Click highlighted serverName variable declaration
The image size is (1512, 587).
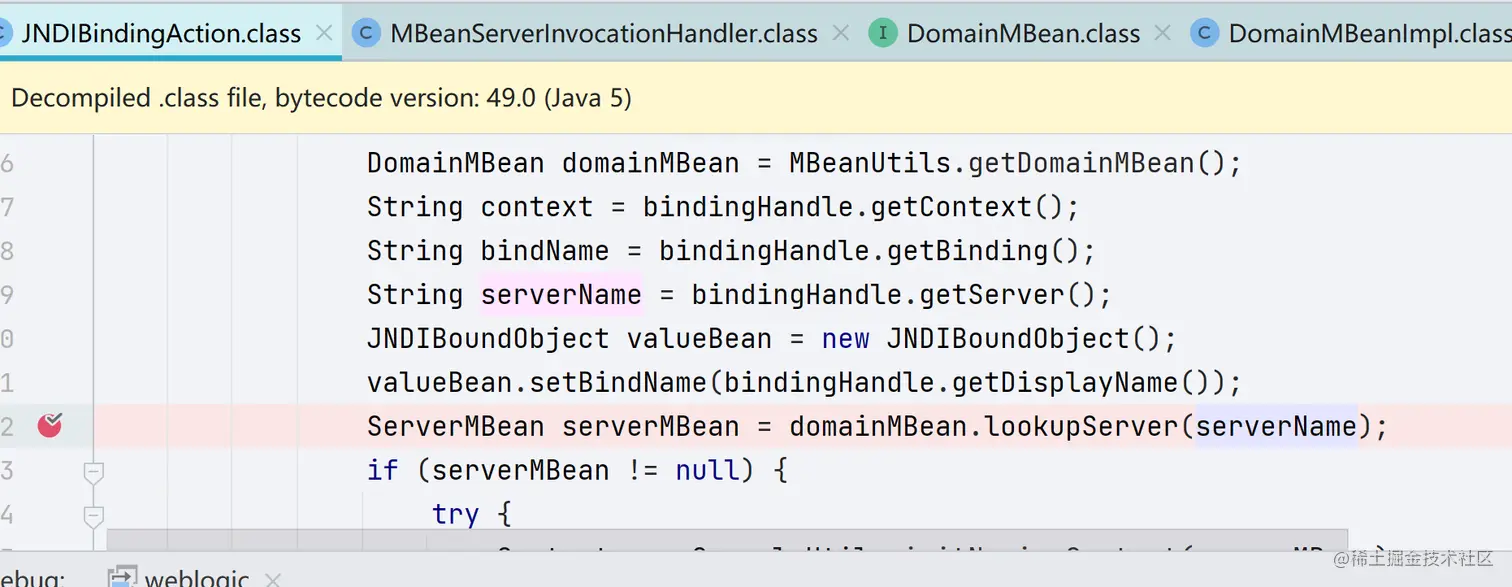pyautogui.click(x=561, y=295)
